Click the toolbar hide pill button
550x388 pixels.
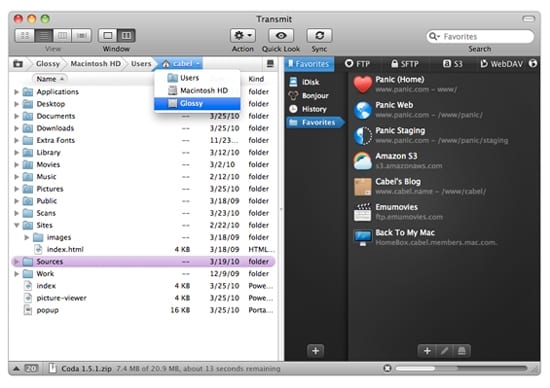(528, 19)
